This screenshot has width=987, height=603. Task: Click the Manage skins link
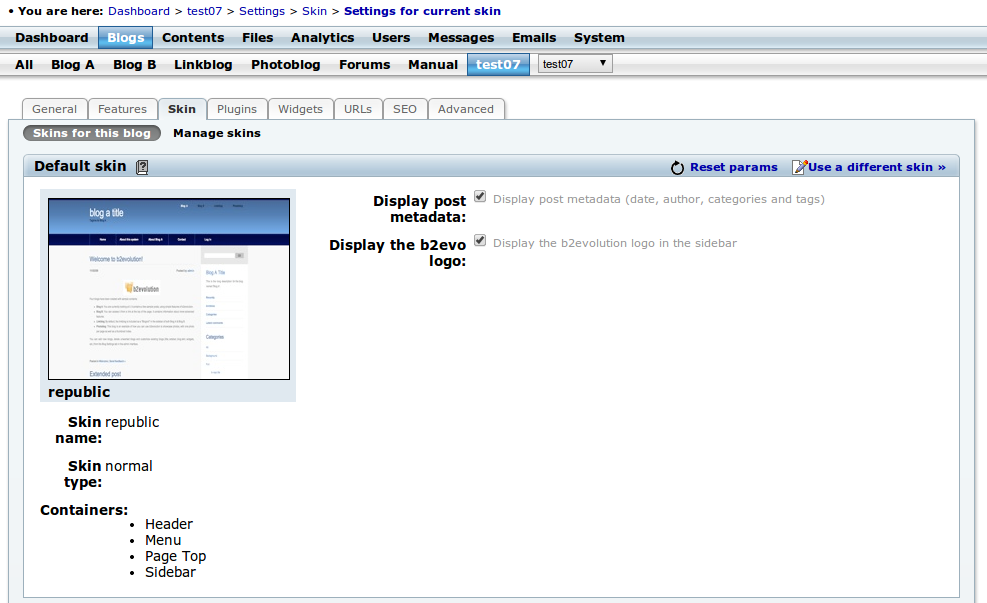[217, 133]
